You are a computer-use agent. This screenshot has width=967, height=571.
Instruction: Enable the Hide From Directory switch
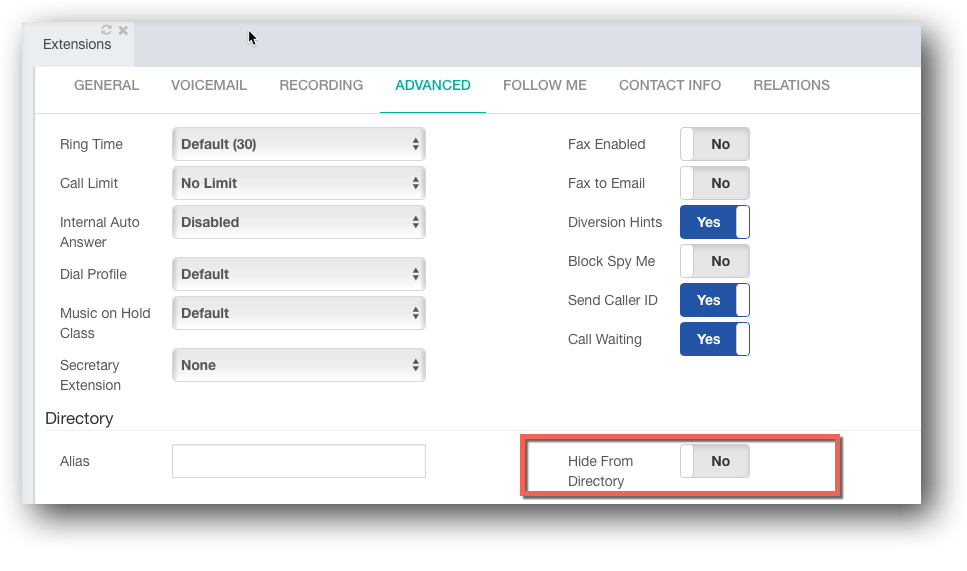click(715, 461)
